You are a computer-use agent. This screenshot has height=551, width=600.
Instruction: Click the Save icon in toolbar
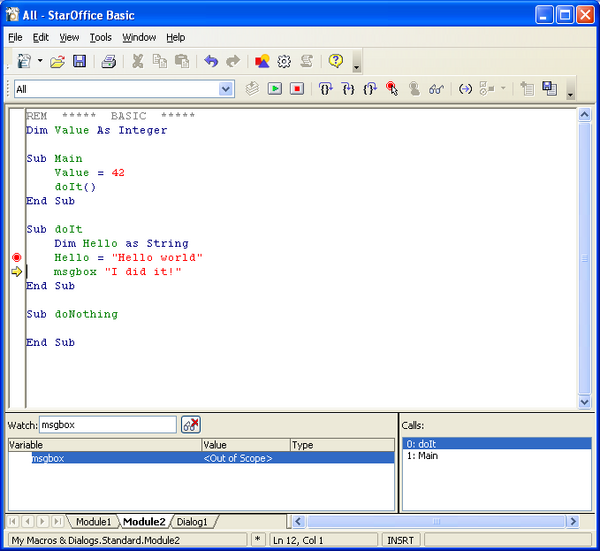[79, 61]
